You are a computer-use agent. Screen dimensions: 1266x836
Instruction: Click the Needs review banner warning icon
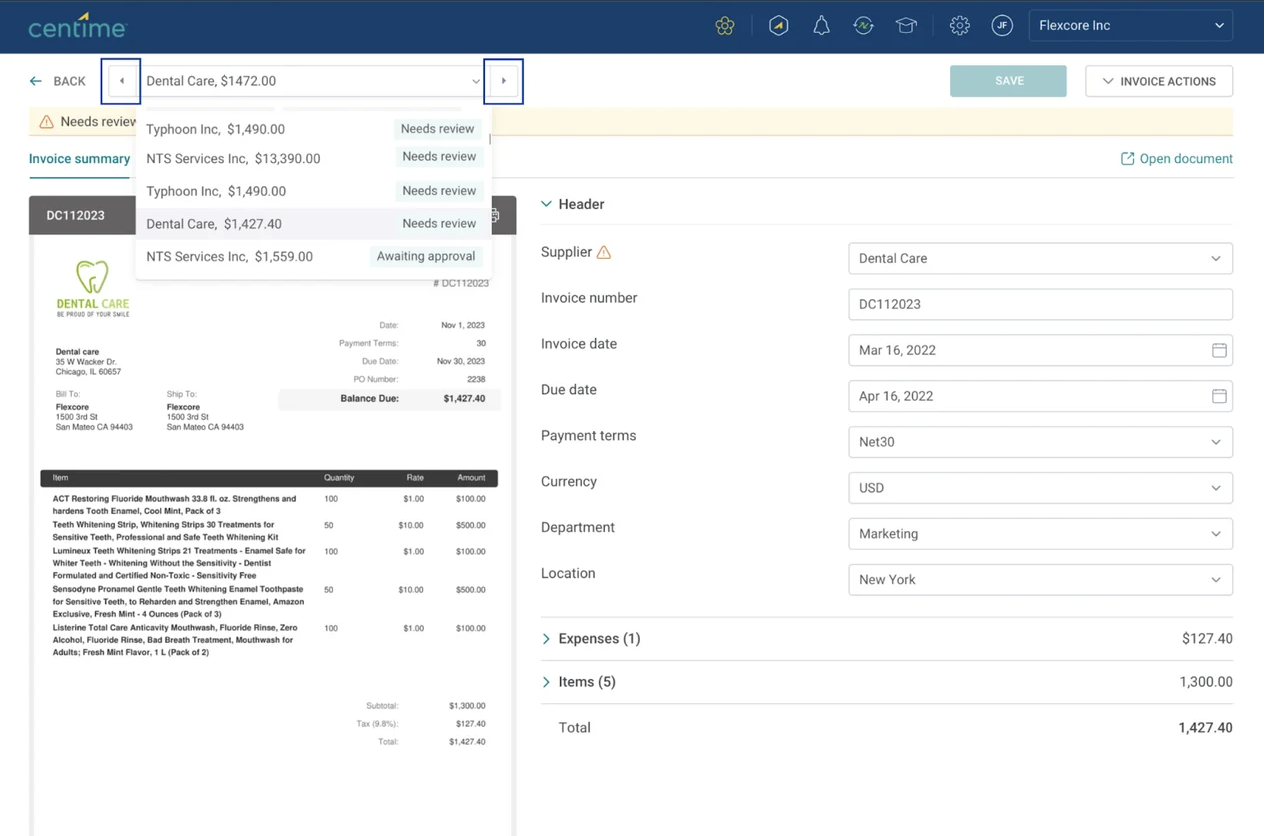46,122
